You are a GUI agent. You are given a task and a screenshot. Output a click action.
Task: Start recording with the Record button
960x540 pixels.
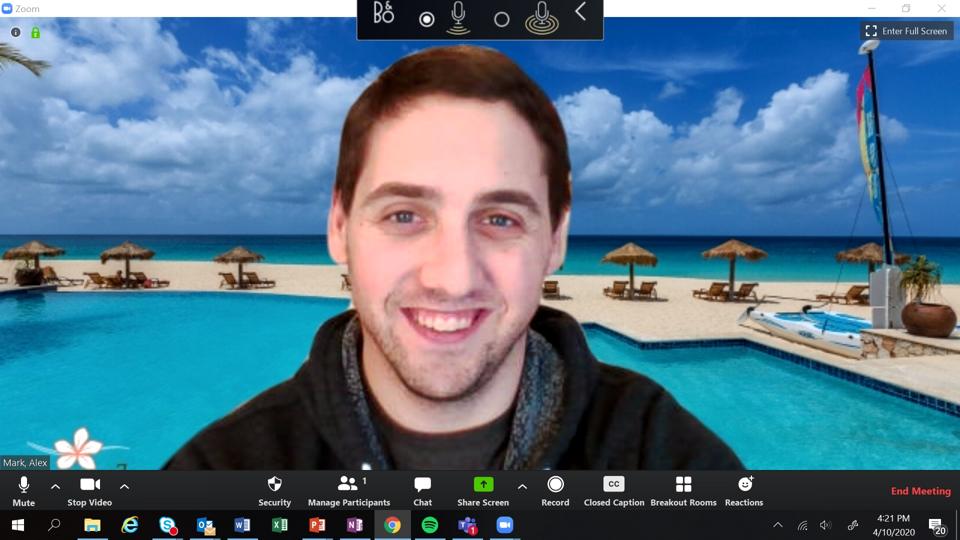(555, 490)
